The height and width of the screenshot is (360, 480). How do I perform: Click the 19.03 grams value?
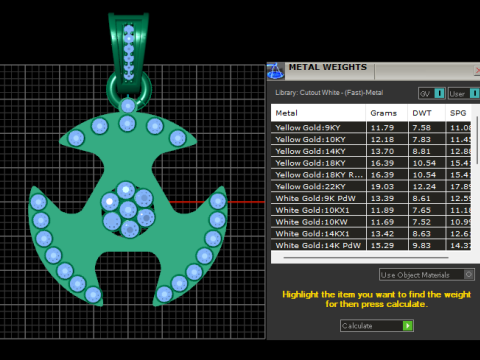382,187
